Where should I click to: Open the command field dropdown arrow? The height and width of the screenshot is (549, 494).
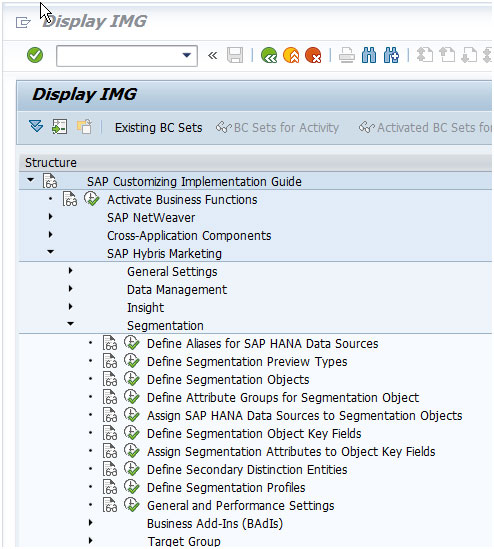[x=187, y=55]
